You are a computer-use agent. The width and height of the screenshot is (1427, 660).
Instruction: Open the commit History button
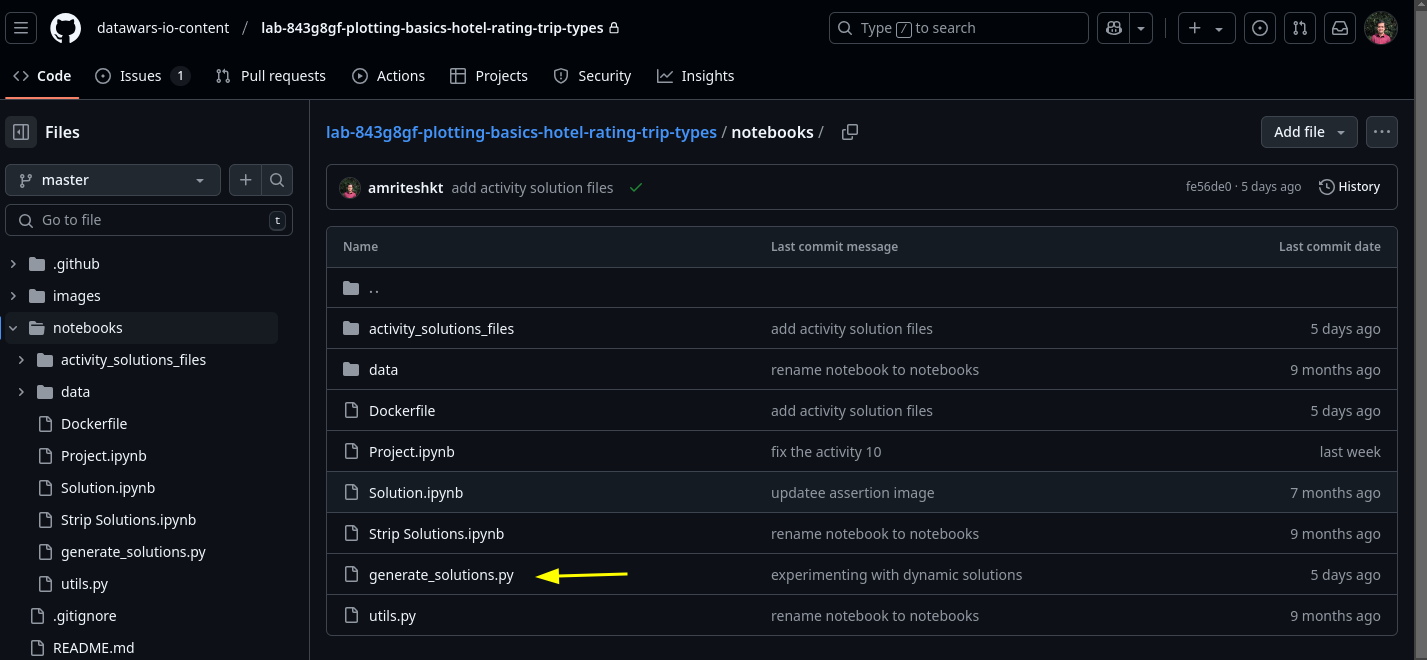click(x=1349, y=187)
